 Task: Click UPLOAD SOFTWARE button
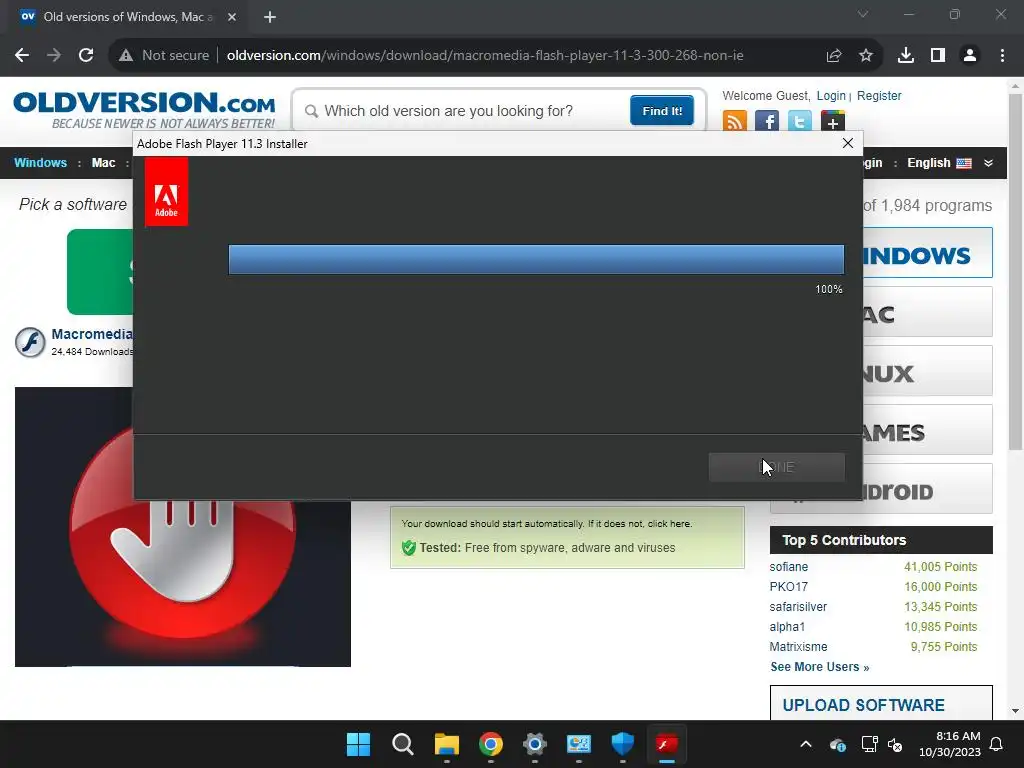881,703
